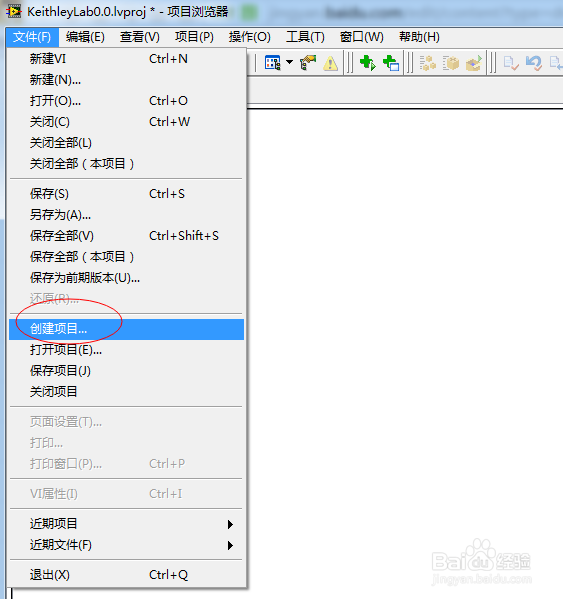Select 关闭(C) in the File menu
This screenshot has height=599, width=563.
coord(126,122)
